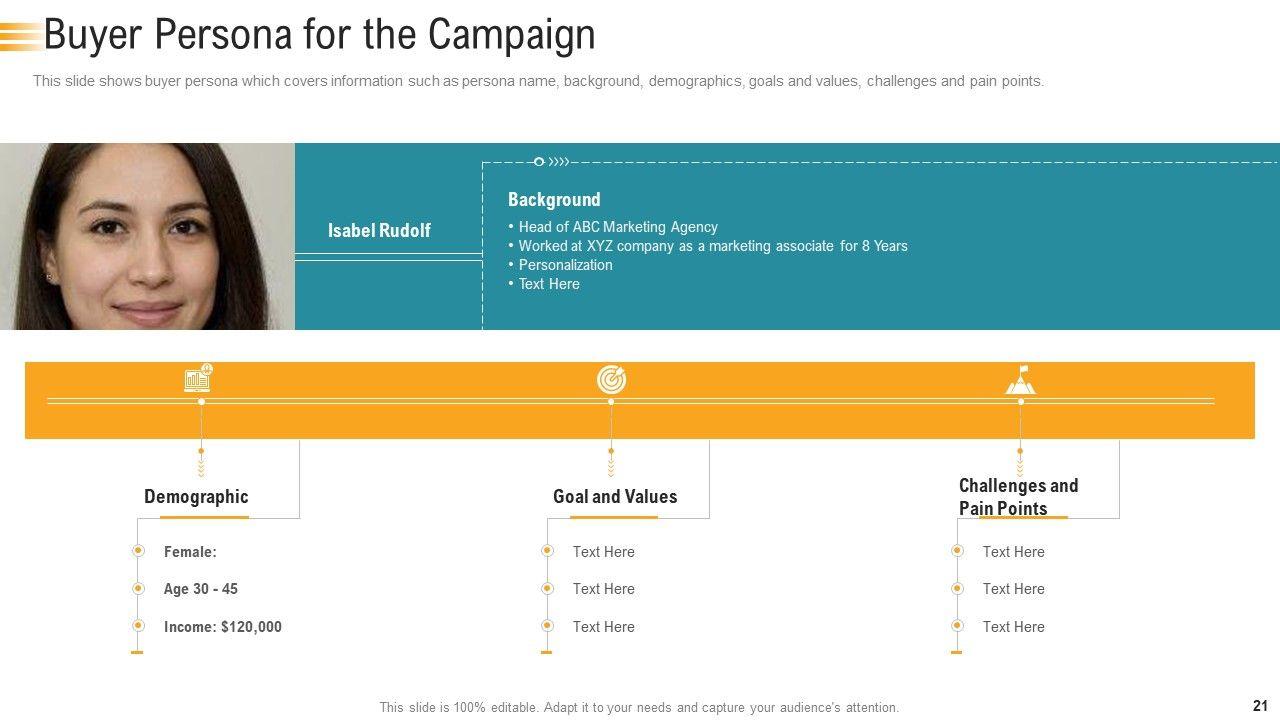Click the slide number 21

click(x=1259, y=706)
